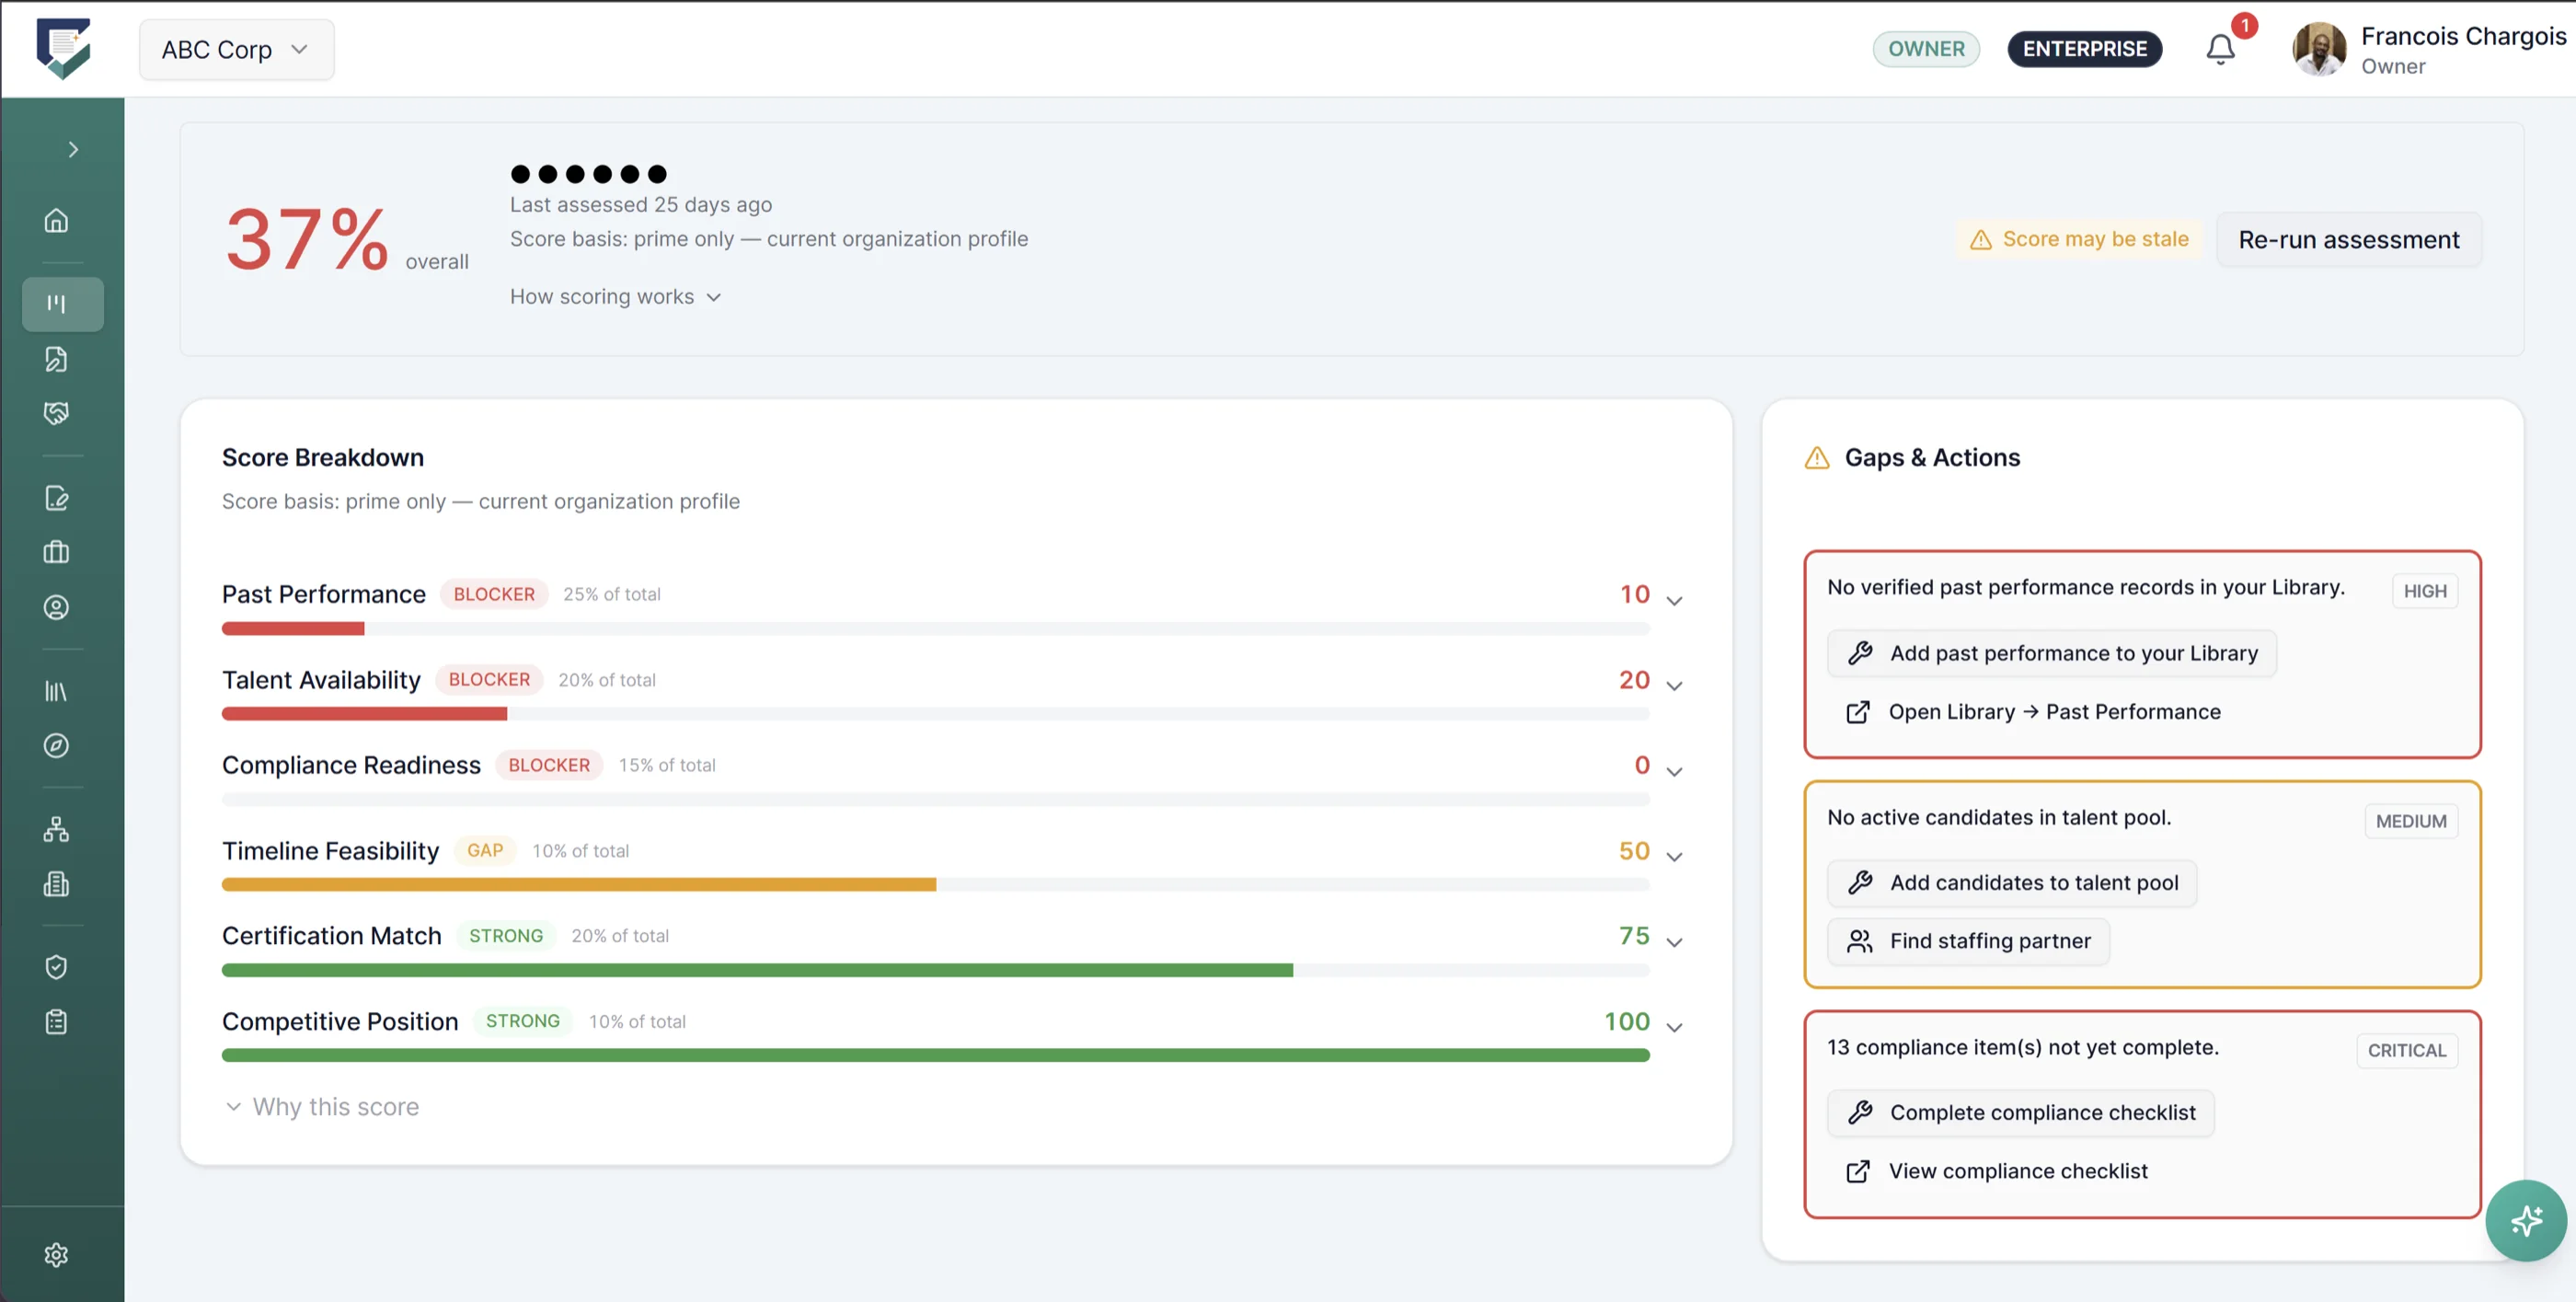Click the app logo in header
Screen dimensions: 2576x1302
(63, 48)
